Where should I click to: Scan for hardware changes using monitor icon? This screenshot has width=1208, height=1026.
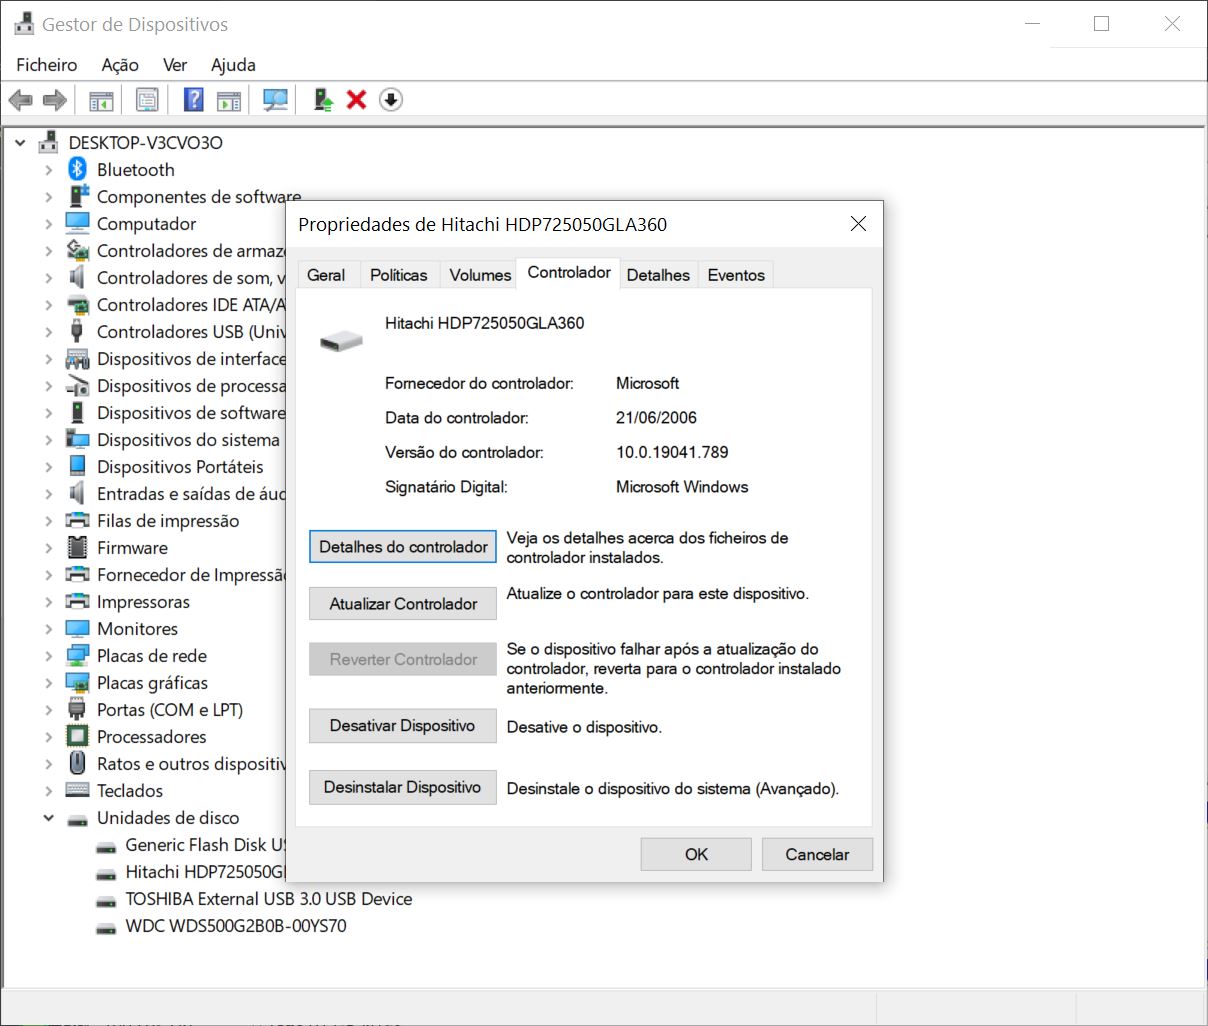click(x=275, y=100)
